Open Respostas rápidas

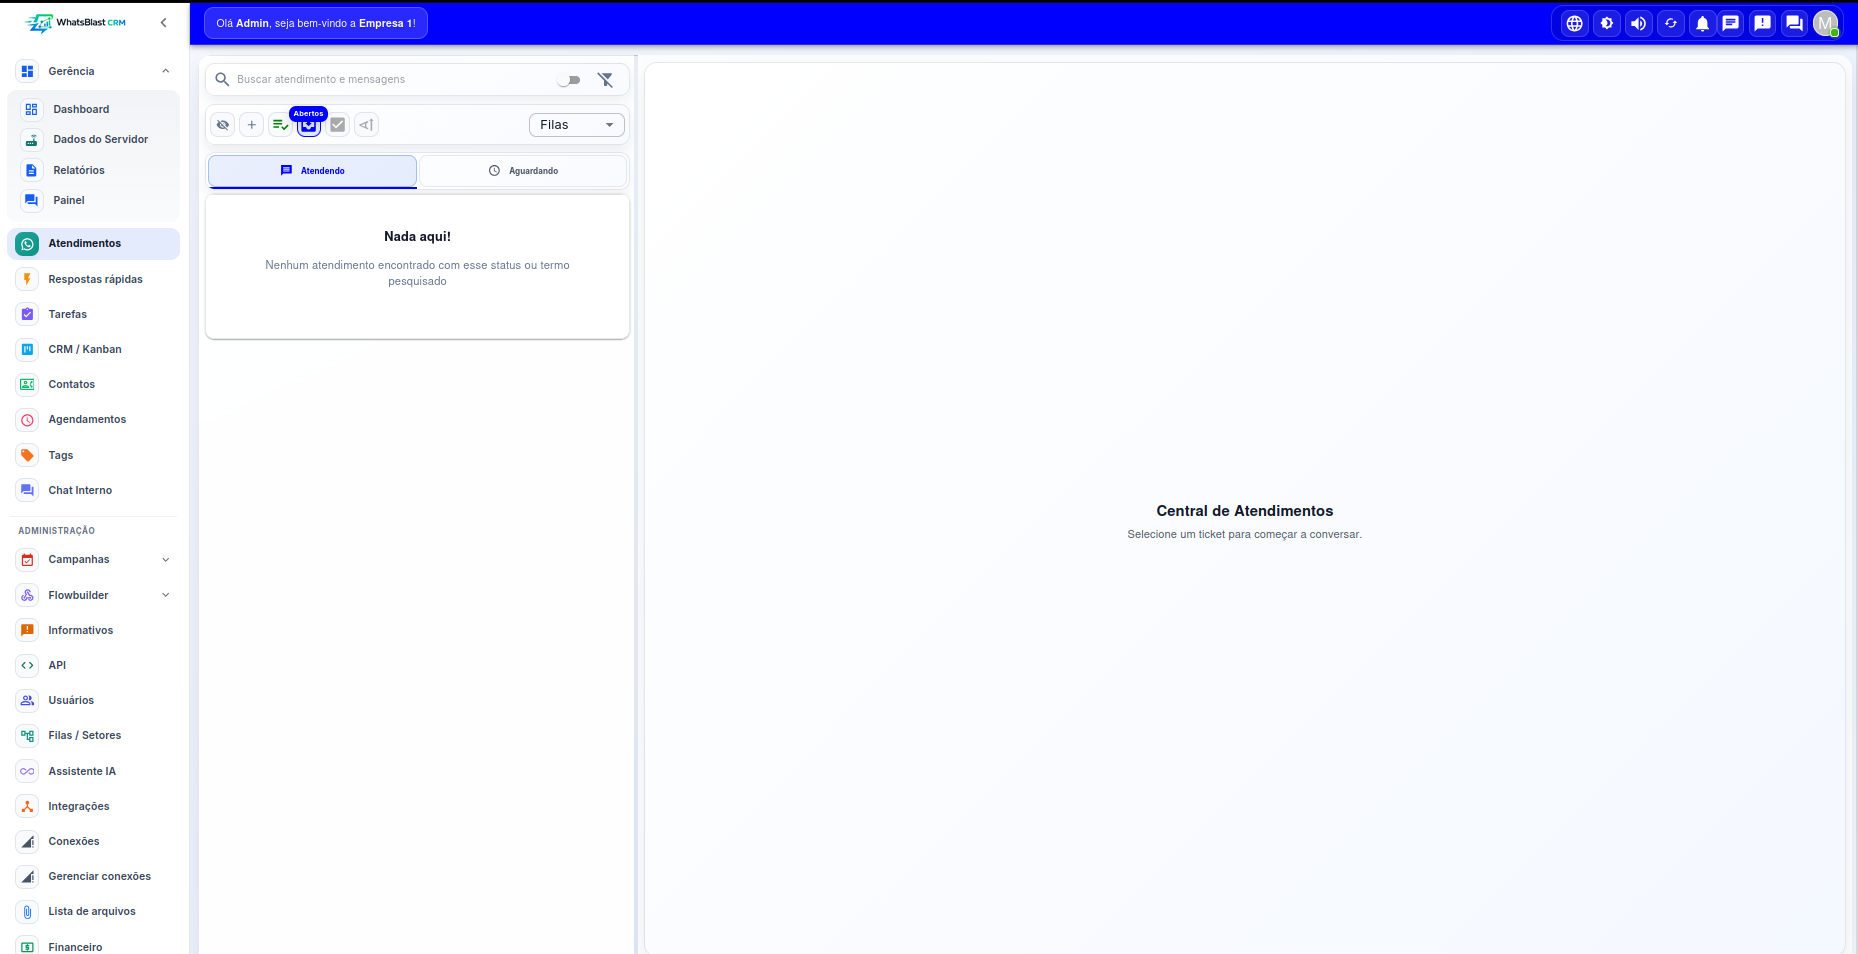coord(94,279)
